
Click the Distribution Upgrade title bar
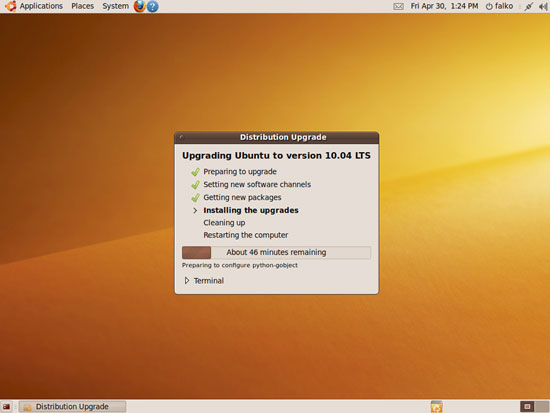pyautogui.click(x=276, y=137)
